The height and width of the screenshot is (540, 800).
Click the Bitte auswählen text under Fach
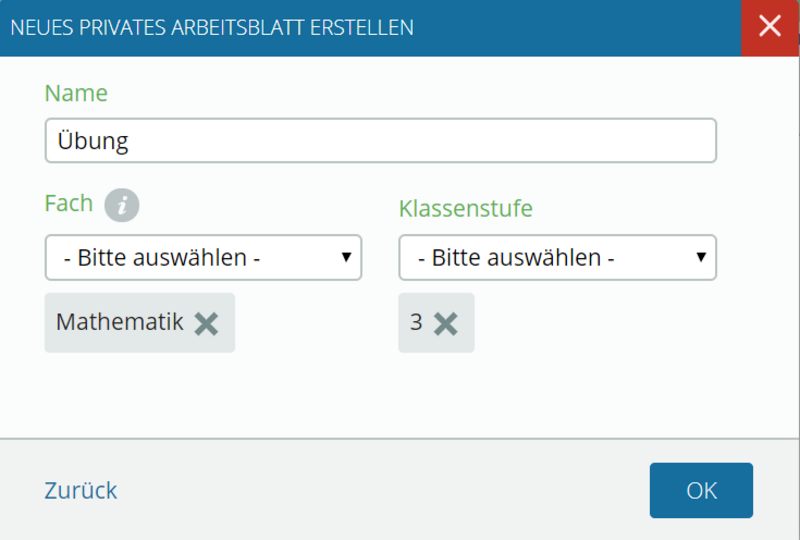click(x=162, y=258)
